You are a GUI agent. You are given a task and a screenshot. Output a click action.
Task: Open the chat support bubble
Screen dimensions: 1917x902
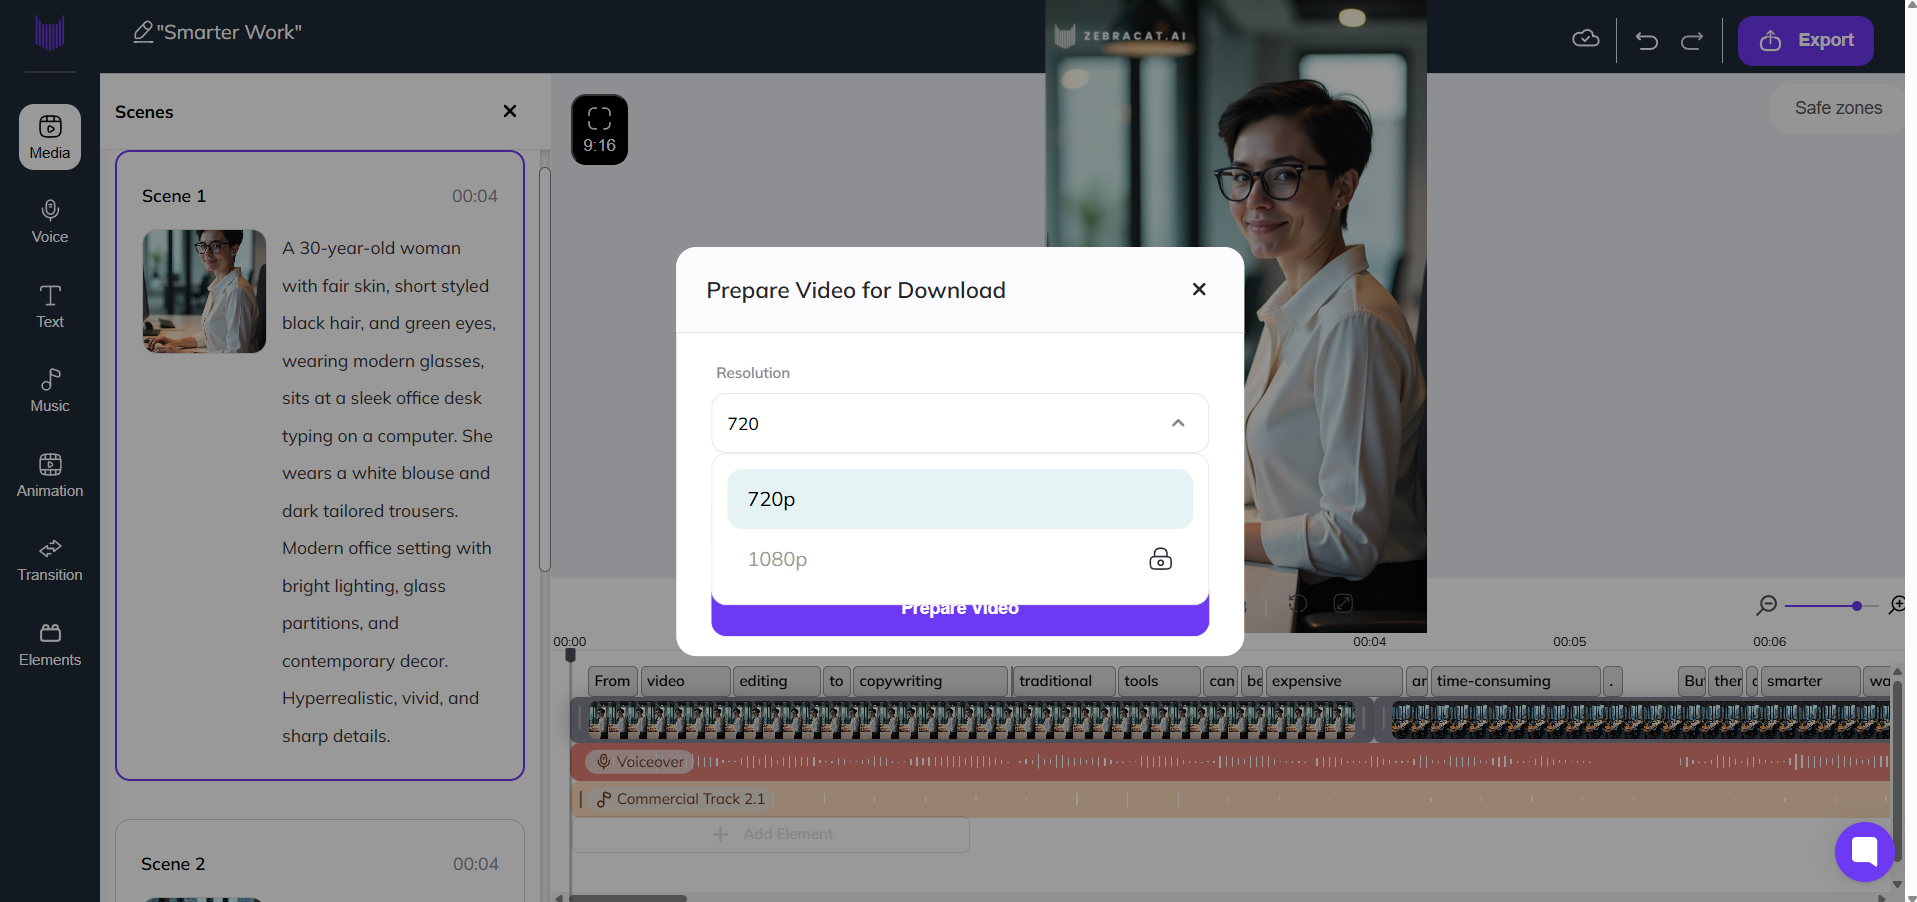[1865, 852]
